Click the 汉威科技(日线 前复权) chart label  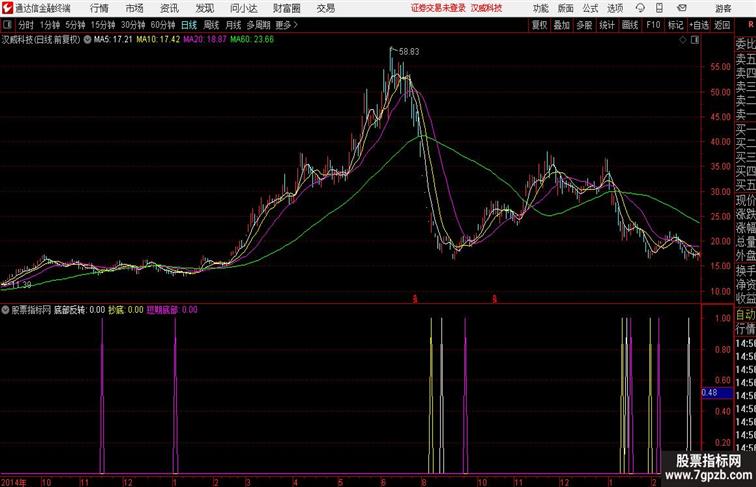pyautogui.click(x=41, y=40)
